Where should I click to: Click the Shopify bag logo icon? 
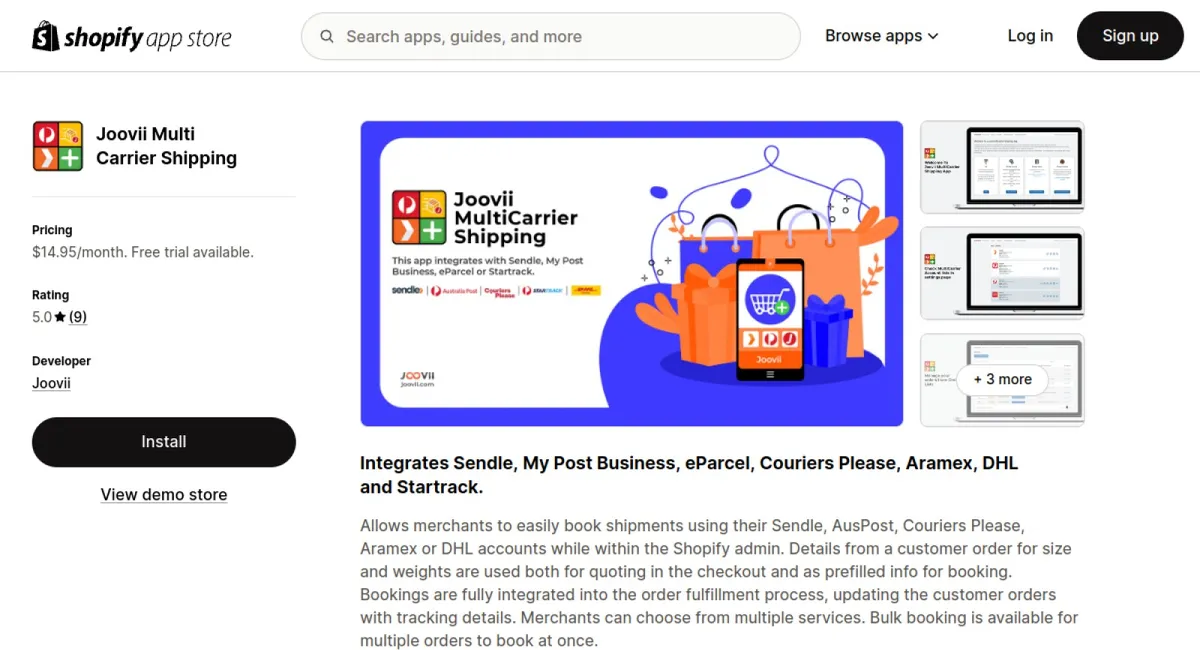(46, 36)
